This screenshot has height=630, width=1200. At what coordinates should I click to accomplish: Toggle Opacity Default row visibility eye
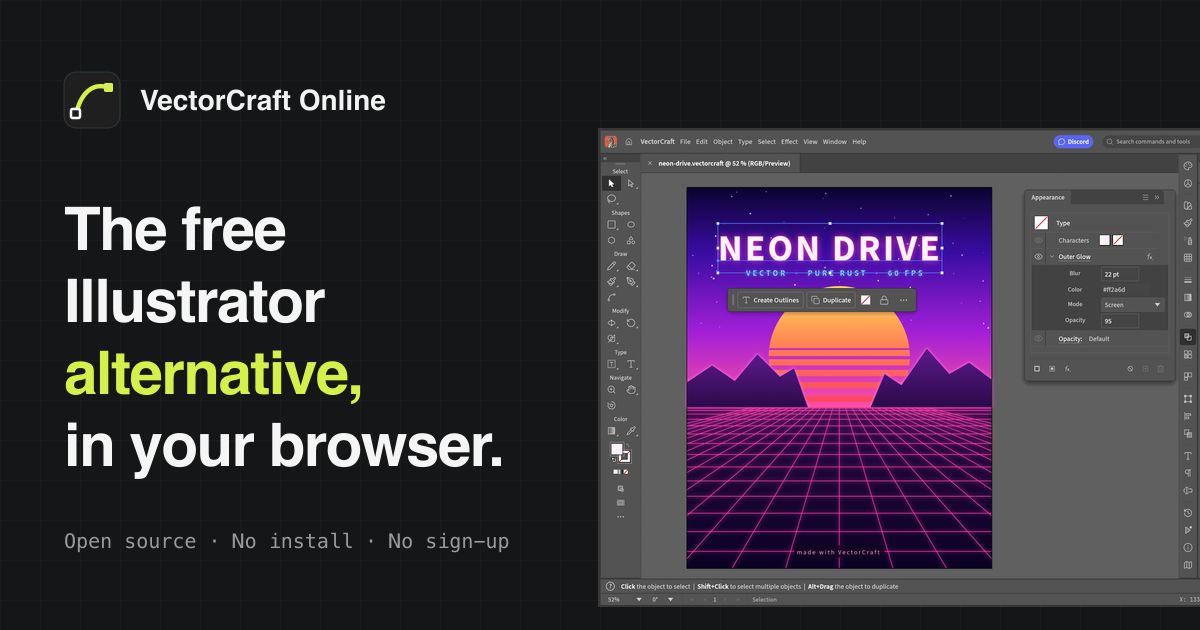click(x=1038, y=339)
